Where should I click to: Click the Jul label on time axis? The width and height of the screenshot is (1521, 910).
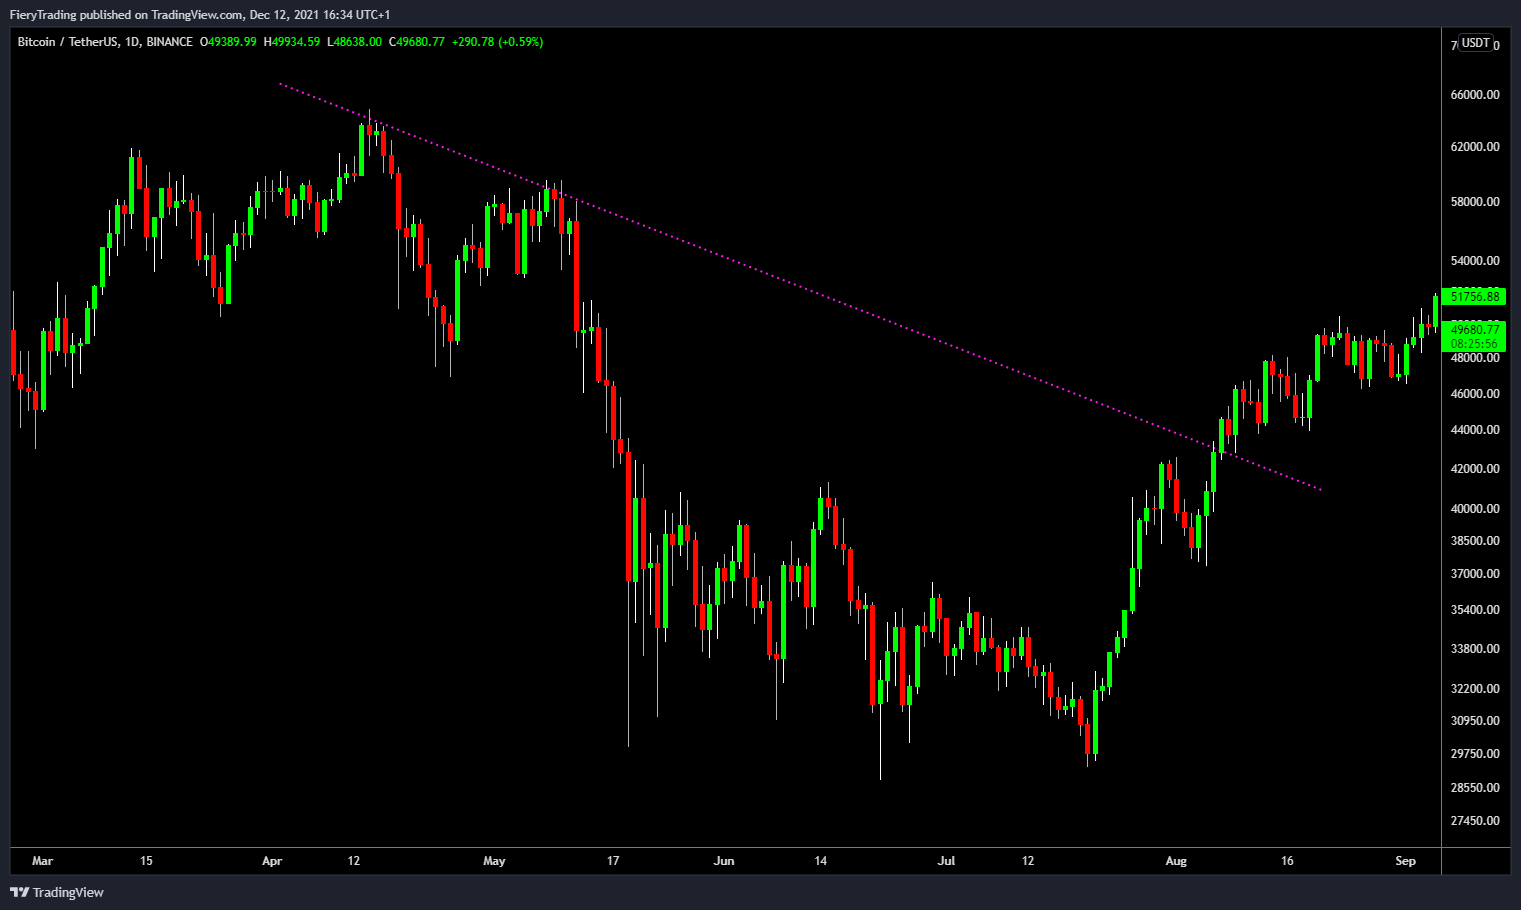click(x=947, y=860)
